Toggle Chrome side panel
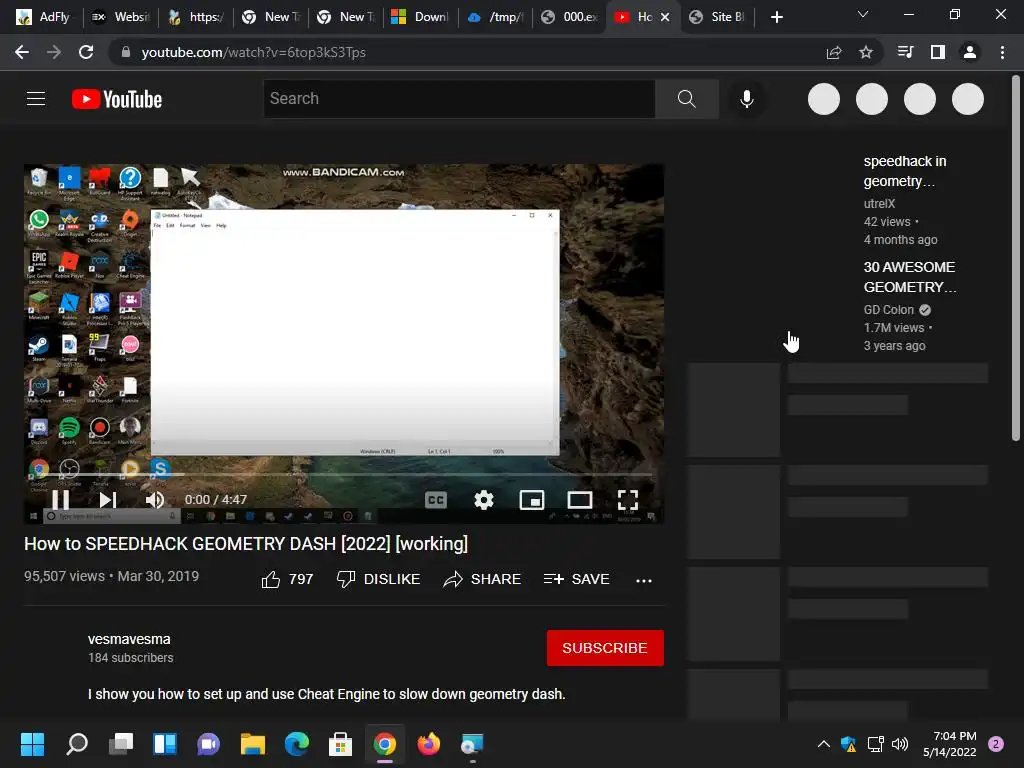This screenshot has width=1024, height=768. pyautogui.click(x=938, y=52)
